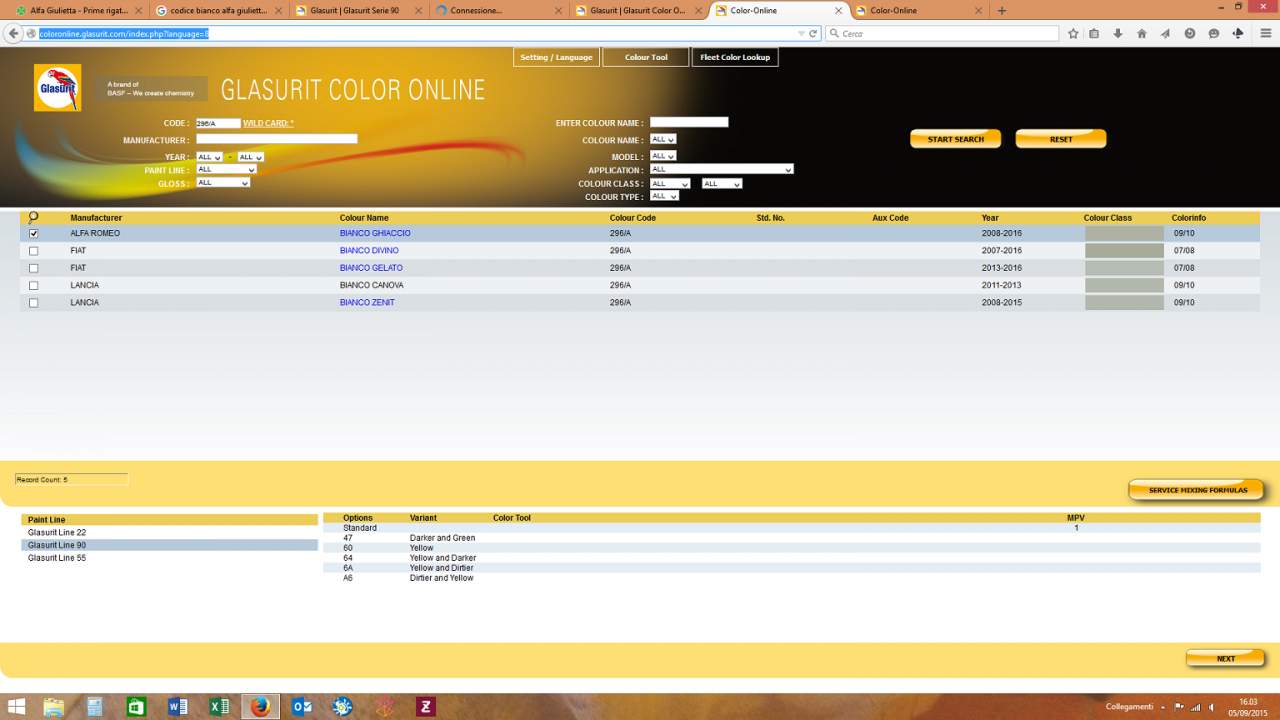The height and width of the screenshot is (720, 1280).
Task: Check the FIAT Bianco Gelato row checkbox
Action: pyautogui.click(x=33, y=268)
